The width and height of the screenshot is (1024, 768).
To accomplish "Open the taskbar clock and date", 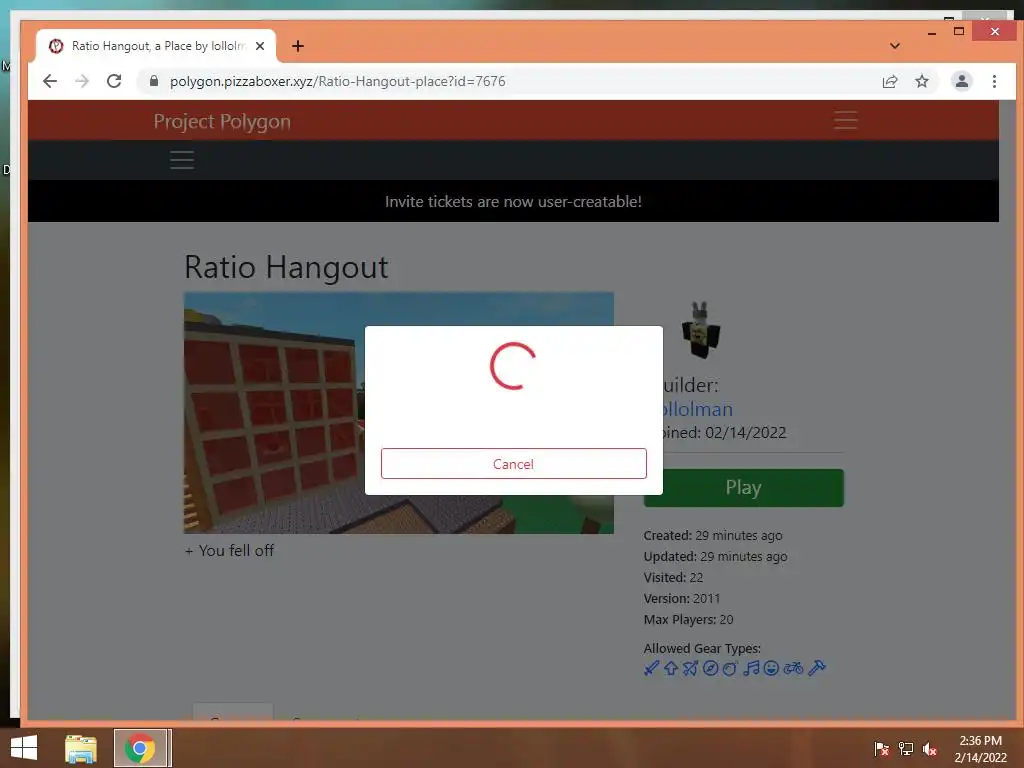I will tap(980, 749).
